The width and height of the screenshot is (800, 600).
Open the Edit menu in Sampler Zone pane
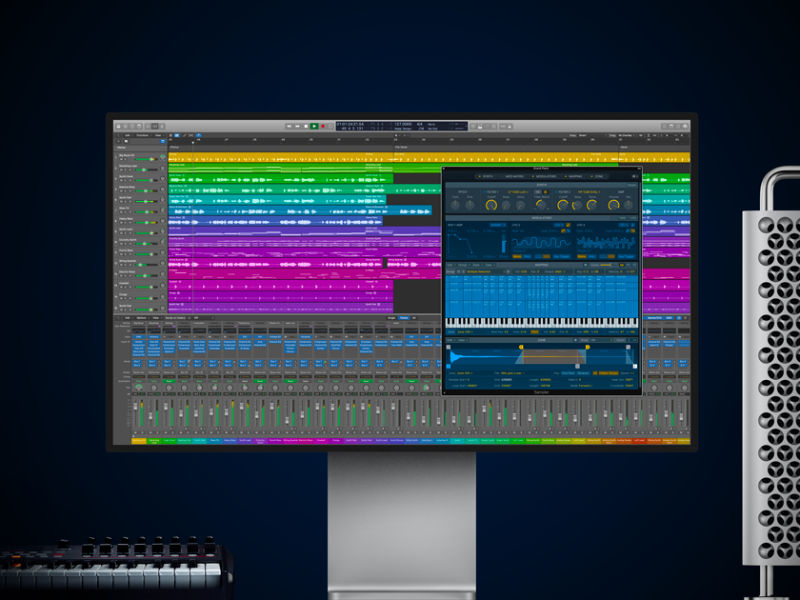click(x=450, y=340)
